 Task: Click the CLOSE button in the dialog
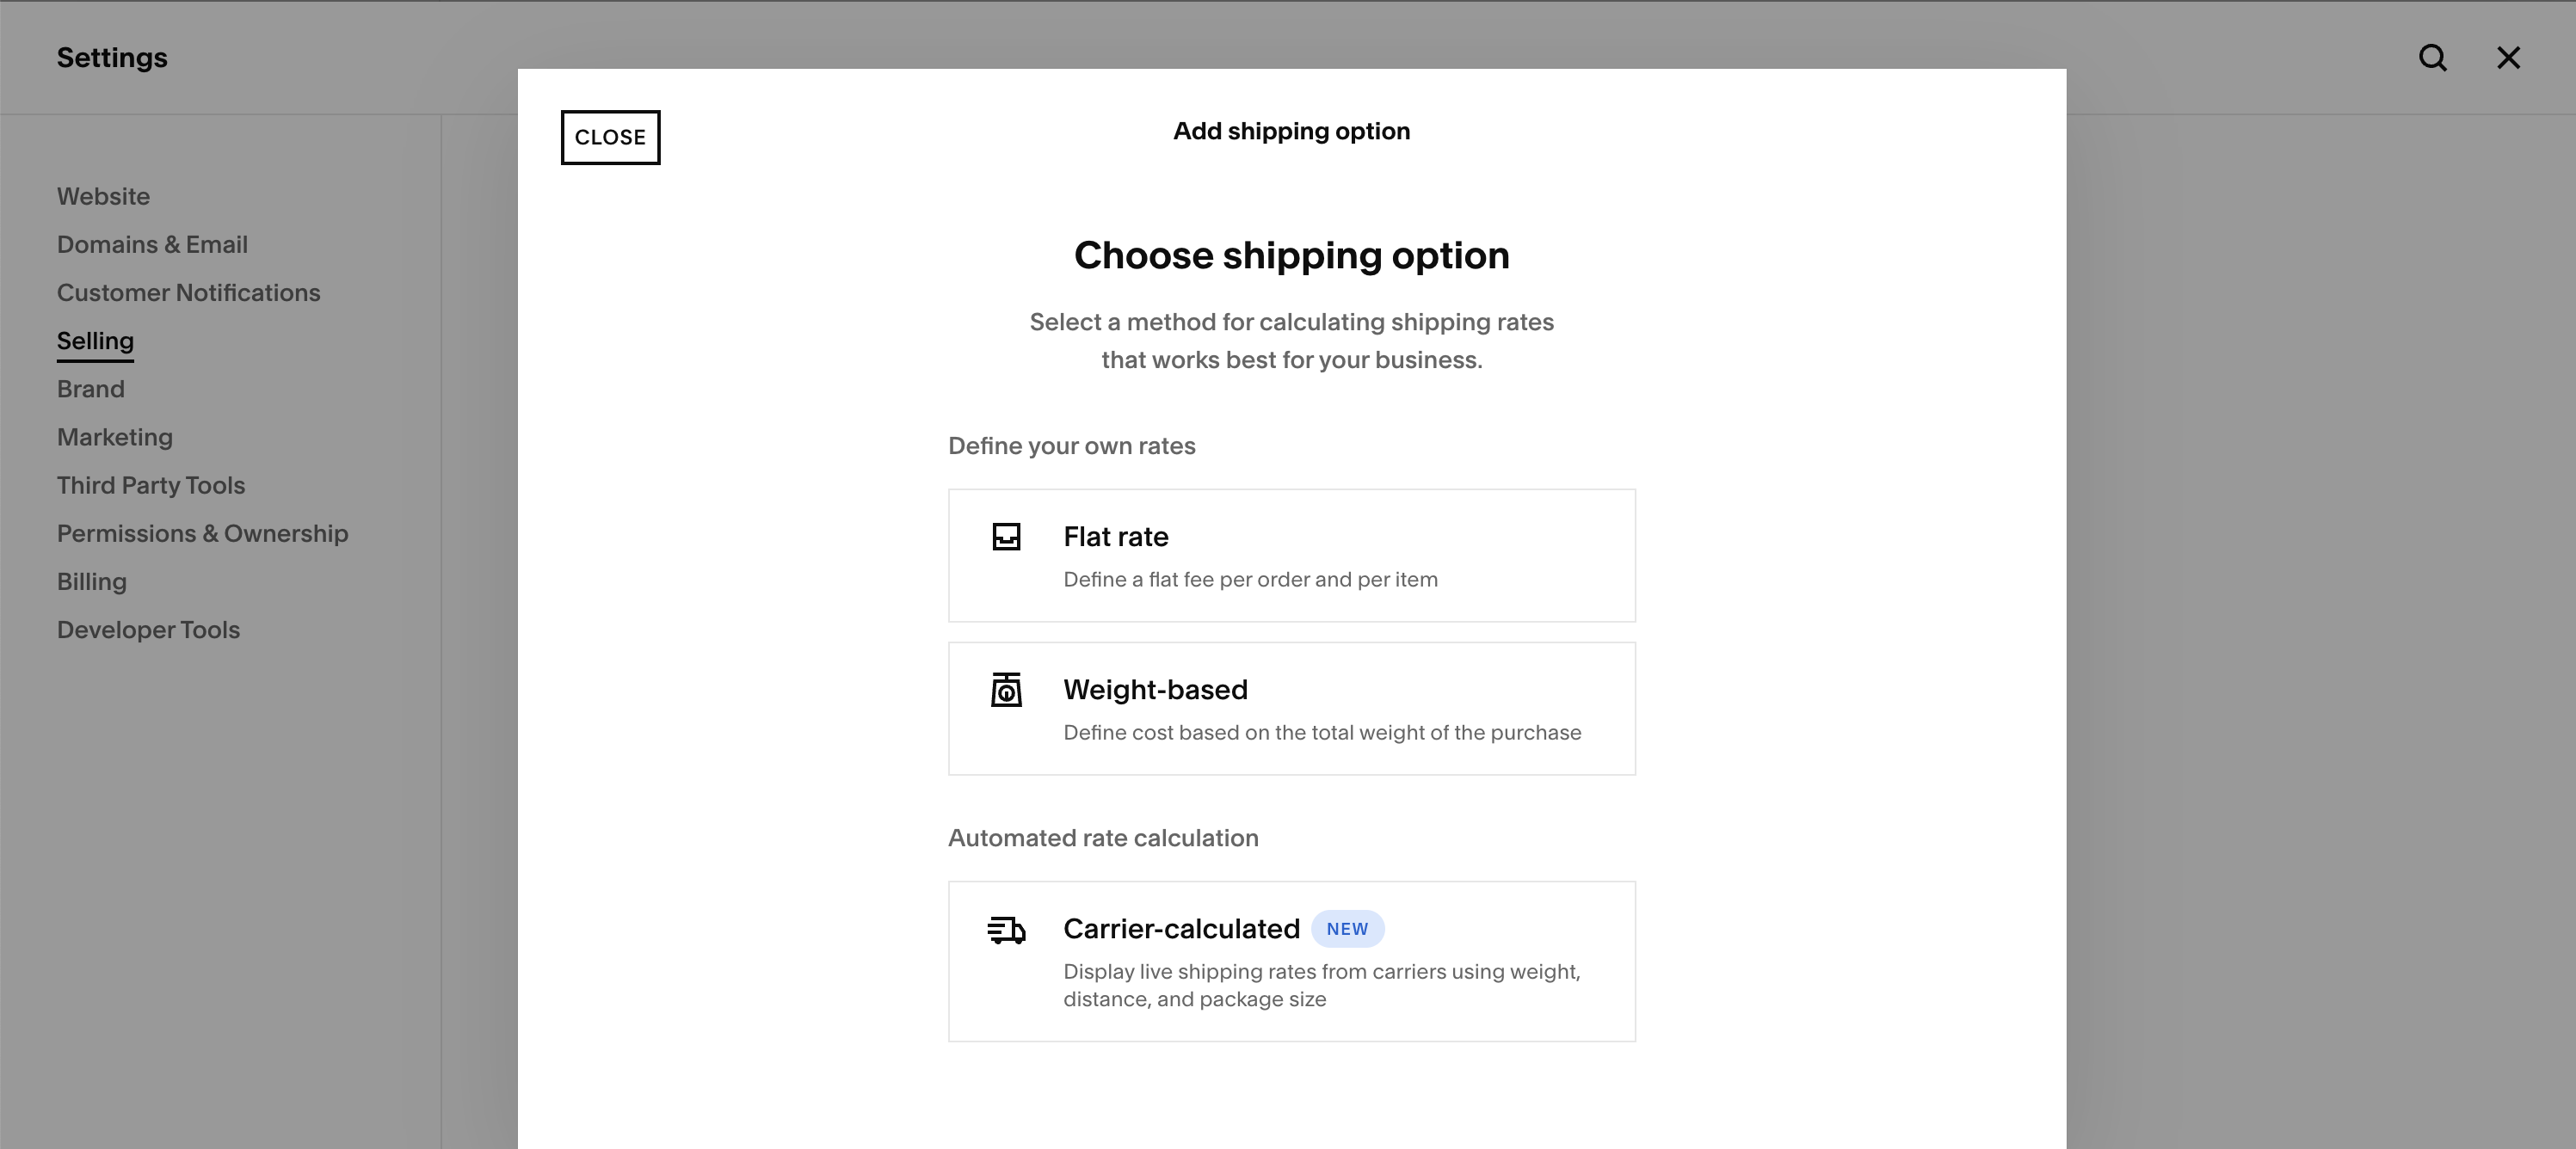pyautogui.click(x=610, y=138)
